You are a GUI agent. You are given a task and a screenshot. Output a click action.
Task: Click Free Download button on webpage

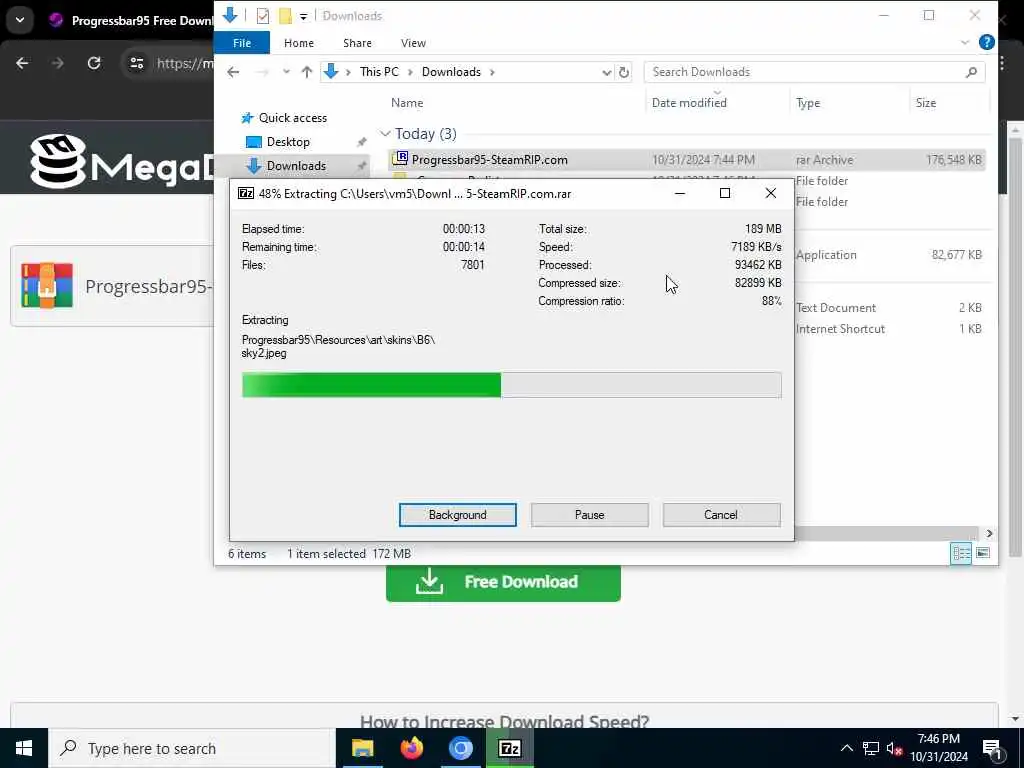[x=503, y=582]
